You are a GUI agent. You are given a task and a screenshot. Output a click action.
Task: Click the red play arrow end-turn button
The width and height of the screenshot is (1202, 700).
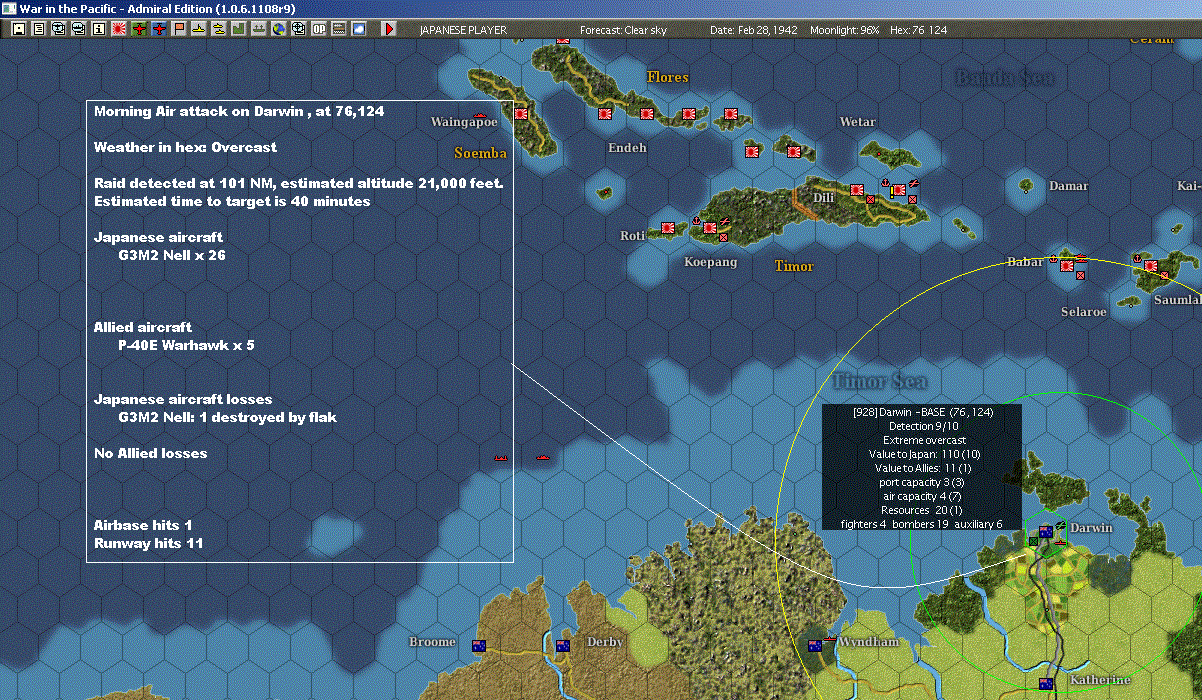pyautogui.click(x=389, y=29)
